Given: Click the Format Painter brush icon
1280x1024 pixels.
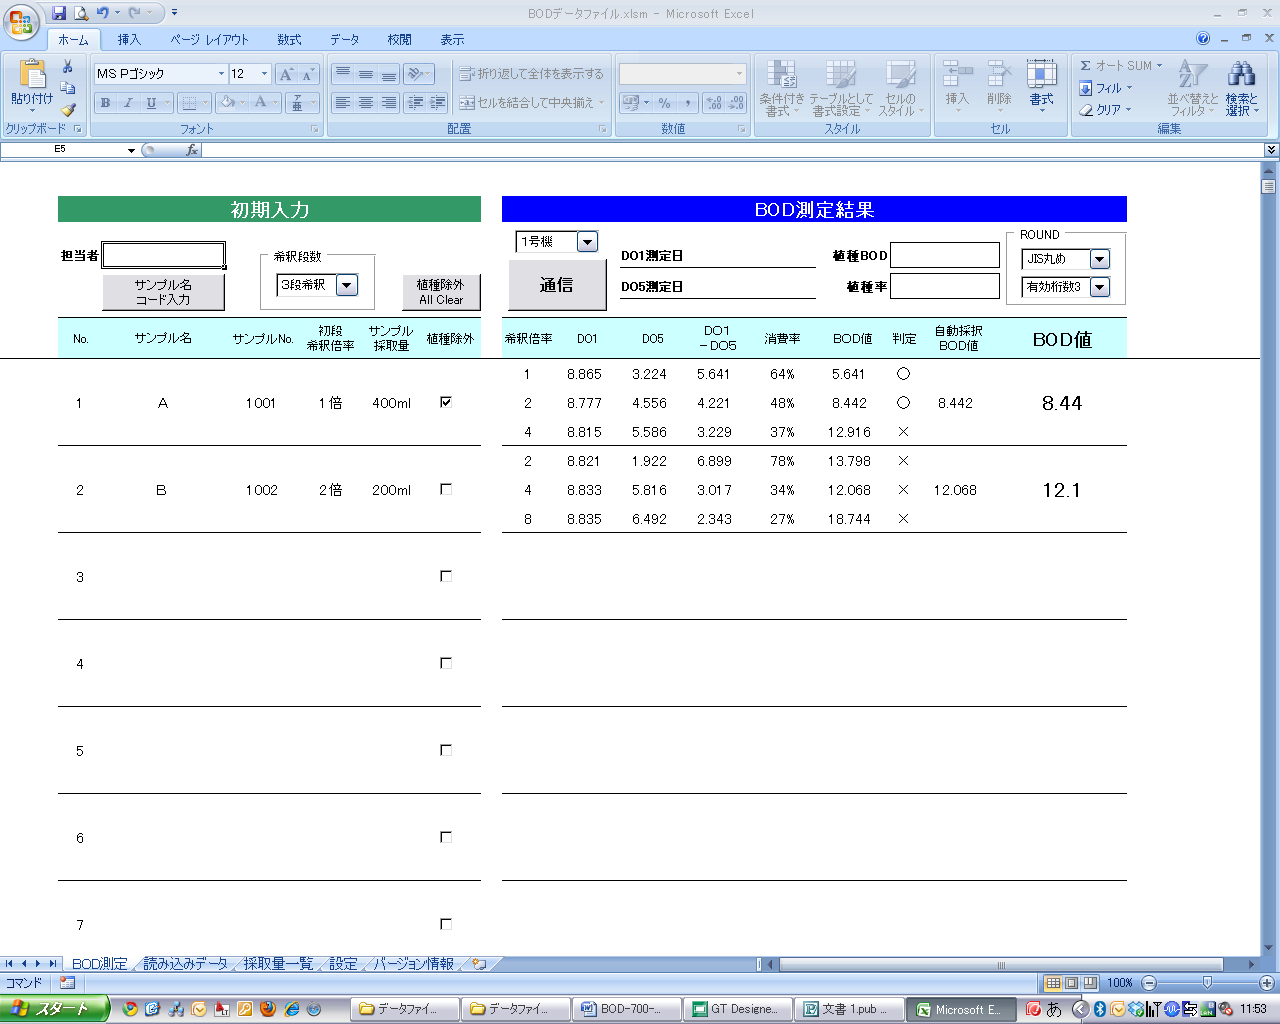Looking at the screenshot, I should [x=67, y=110].
